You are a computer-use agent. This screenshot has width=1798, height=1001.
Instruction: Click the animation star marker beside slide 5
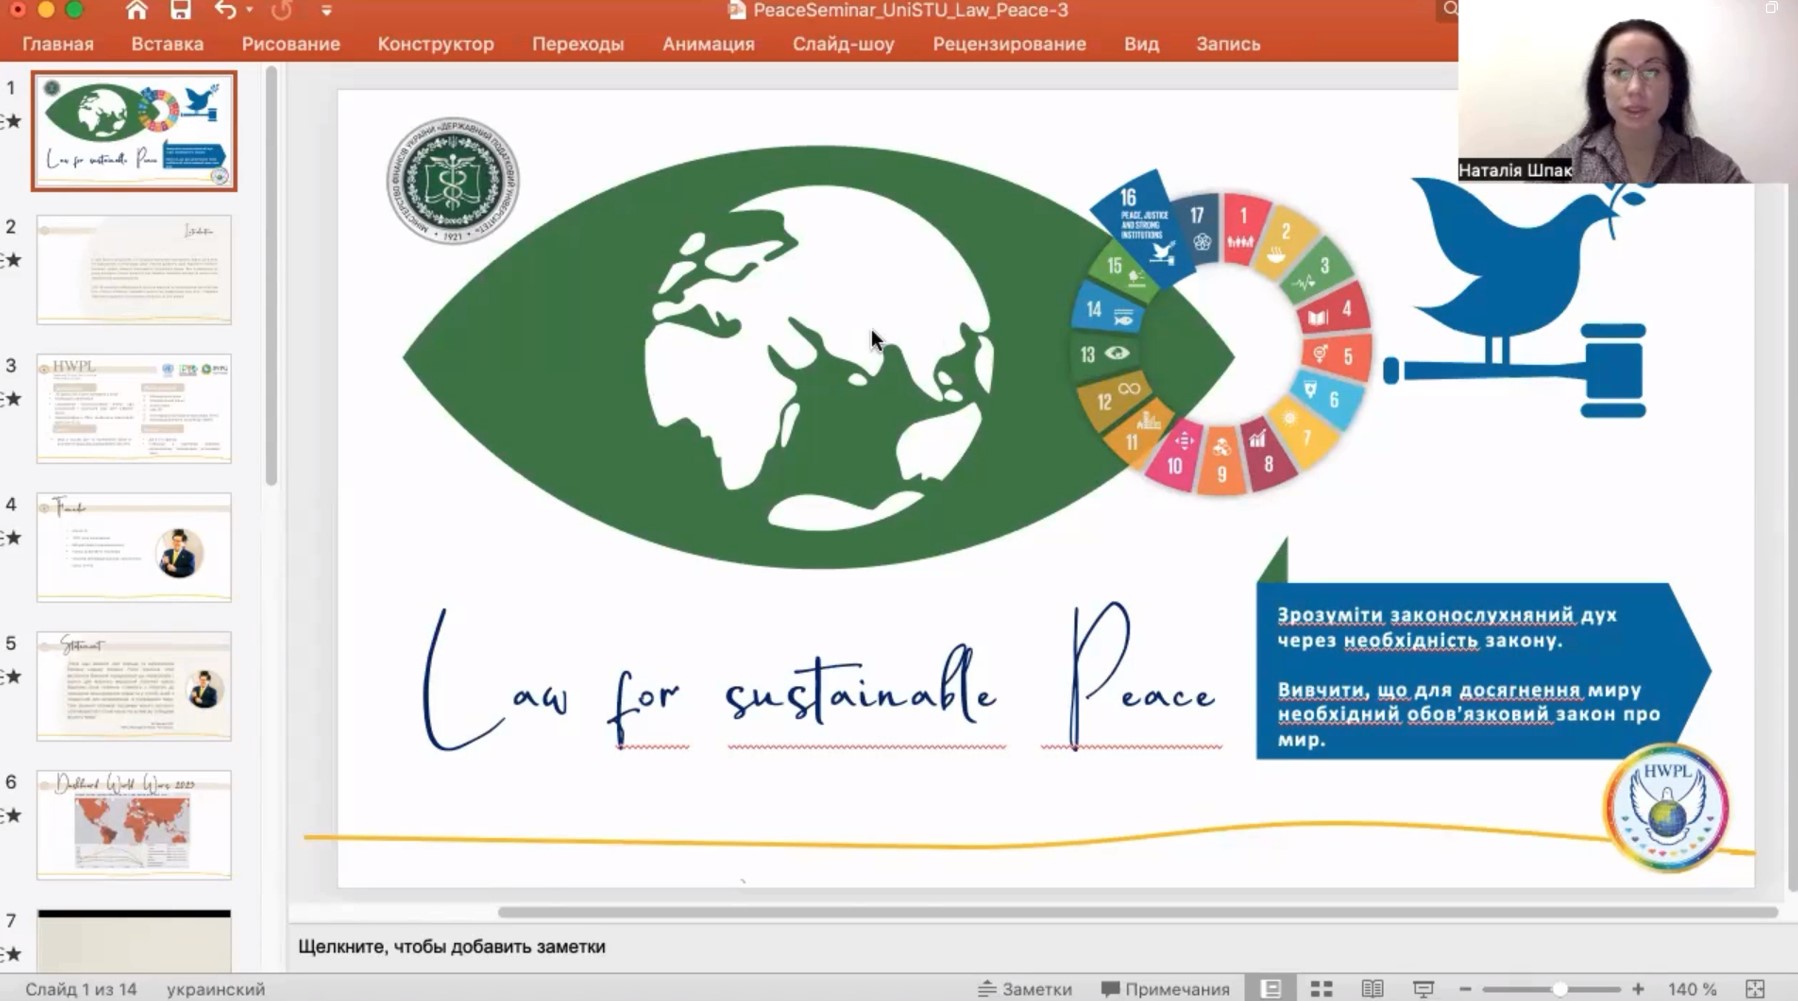(x=12, y=677)
